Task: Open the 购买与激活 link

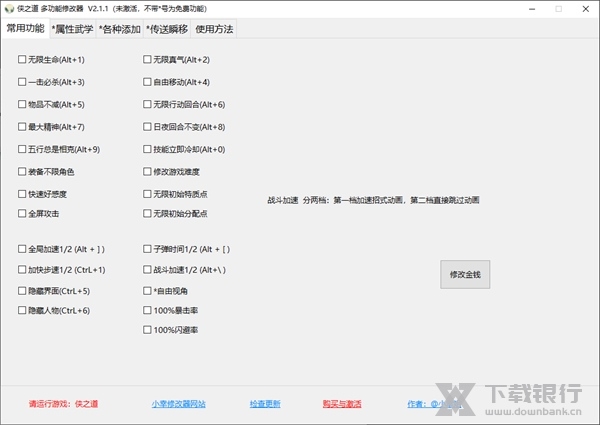Action: [342, 404]
